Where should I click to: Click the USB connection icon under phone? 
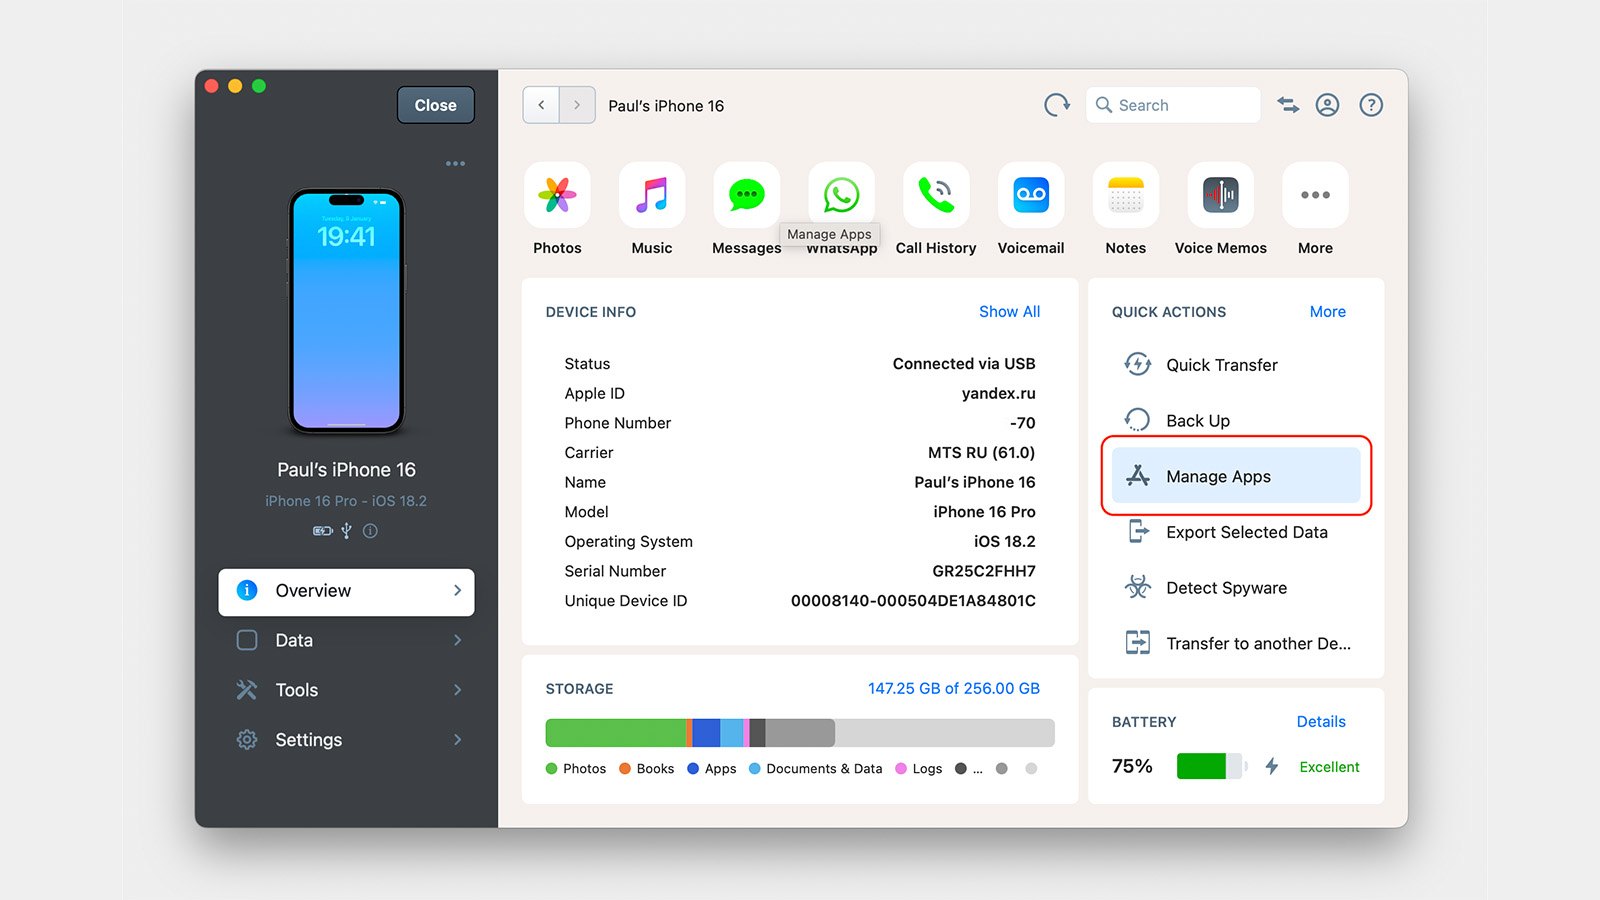click(346, 531)
